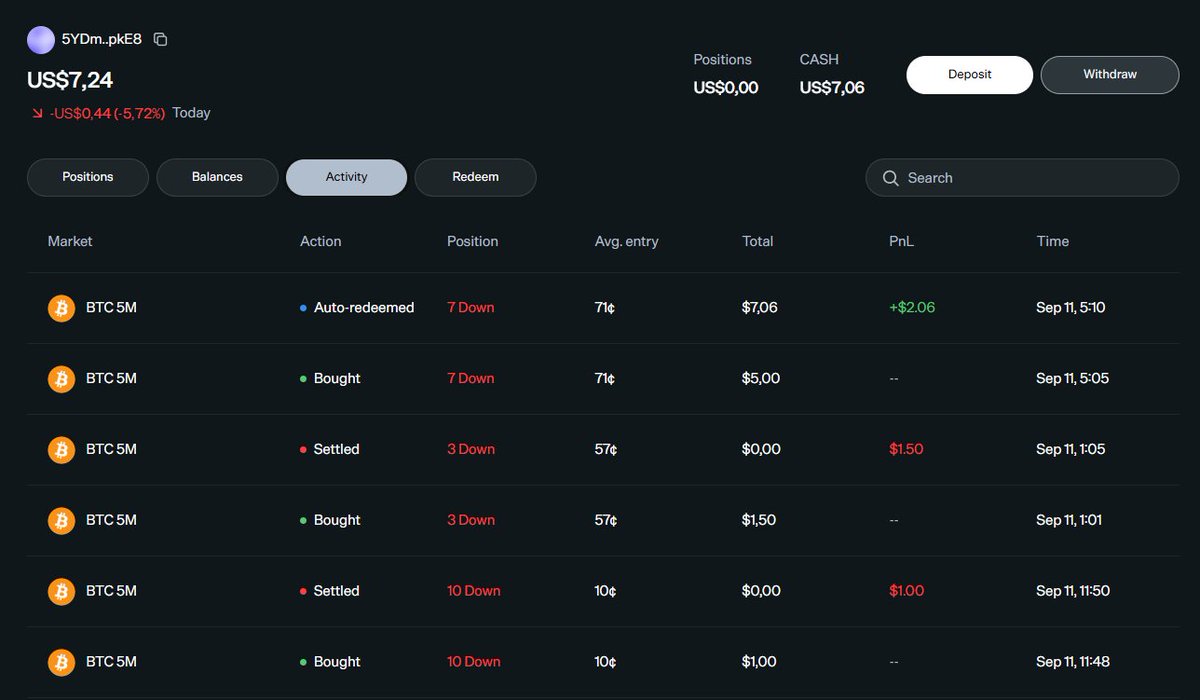
Task: Click Settled action in Sep 11, 11:50 row
Action: [336, 591]
